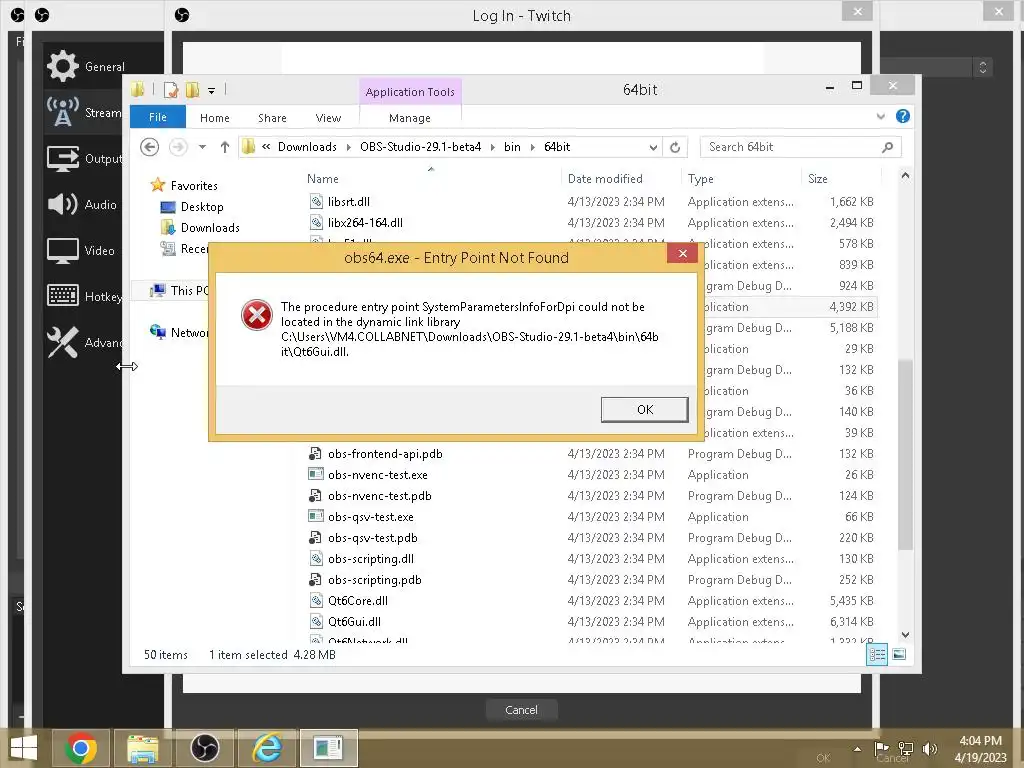Select Downloads in the address breadcrumb
The image size is (1024, 768).
[307, 147]
